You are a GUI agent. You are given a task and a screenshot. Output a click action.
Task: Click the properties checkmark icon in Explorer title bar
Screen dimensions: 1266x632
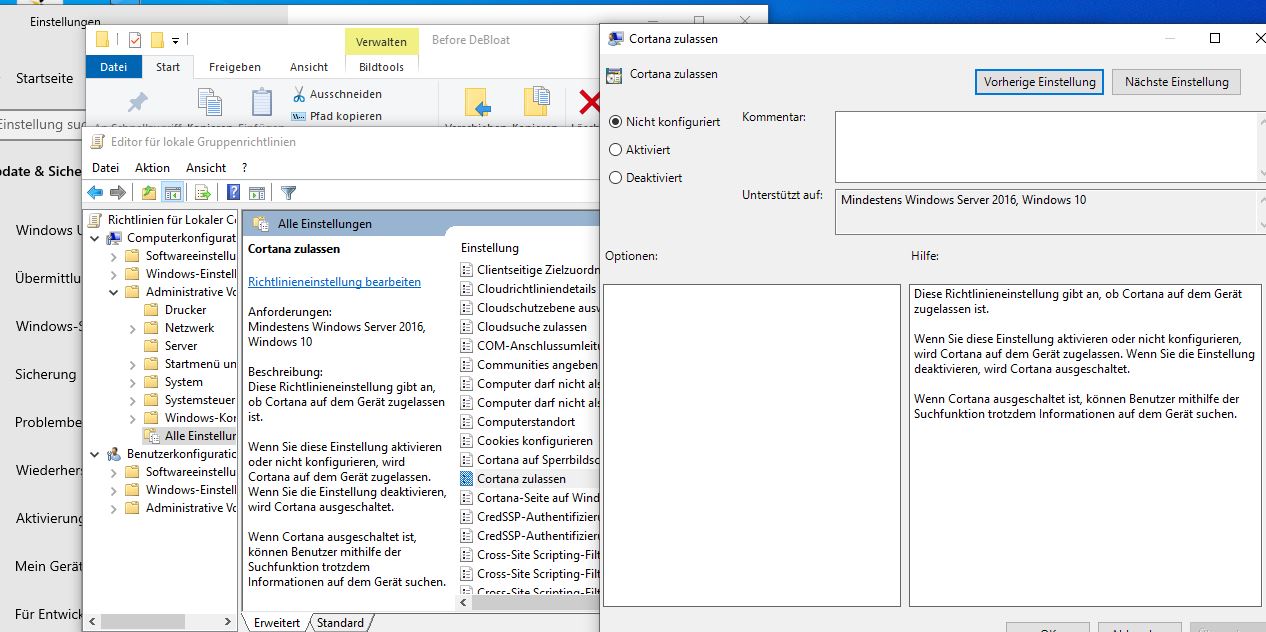tap(135, 40)
